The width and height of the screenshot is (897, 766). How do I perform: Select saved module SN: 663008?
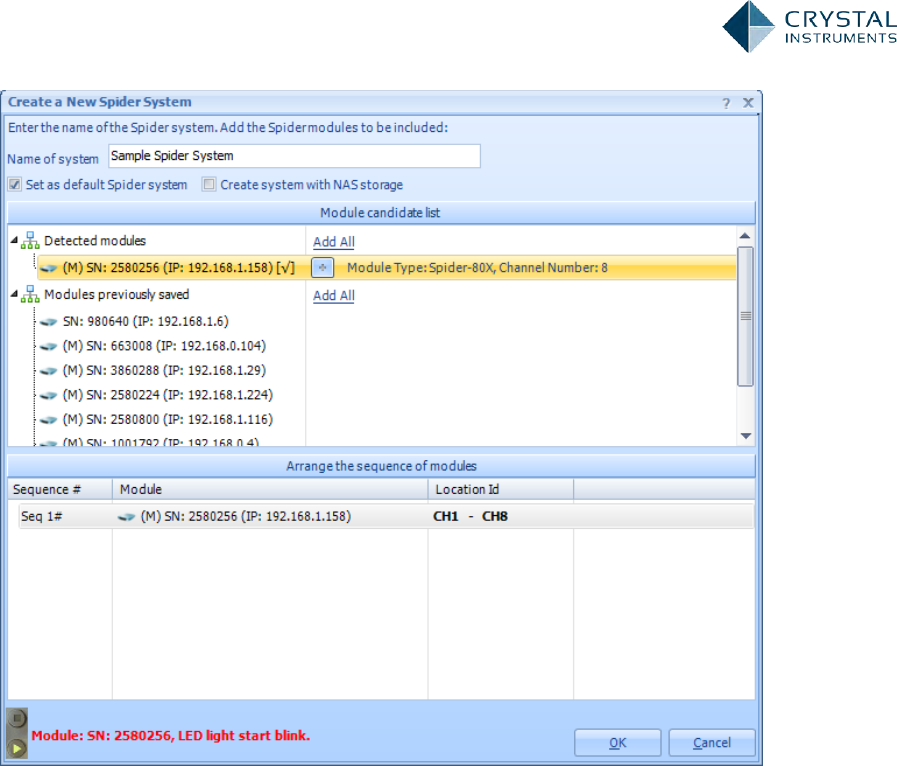(164, 346)
